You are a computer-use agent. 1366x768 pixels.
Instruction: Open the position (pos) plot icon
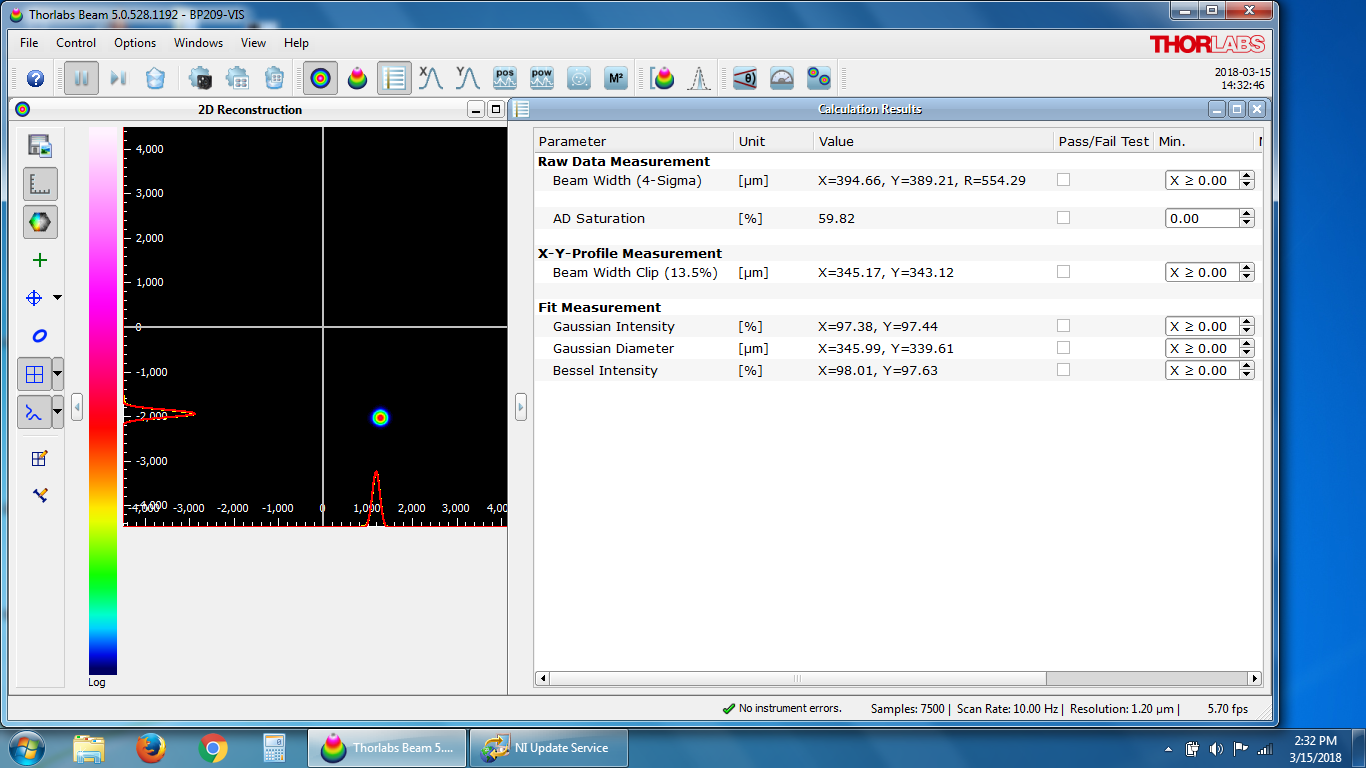pyautogui.click(x=505, y=78)
